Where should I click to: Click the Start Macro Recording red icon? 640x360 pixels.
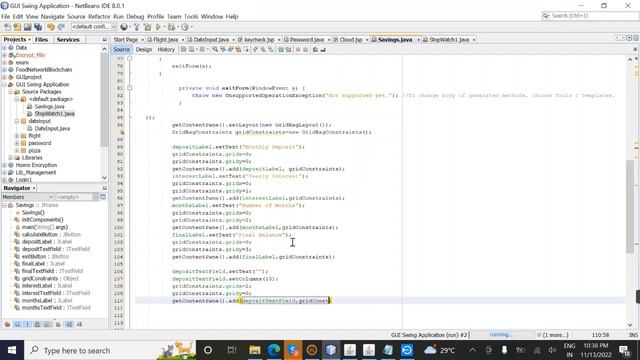click(x=298, y=49)
